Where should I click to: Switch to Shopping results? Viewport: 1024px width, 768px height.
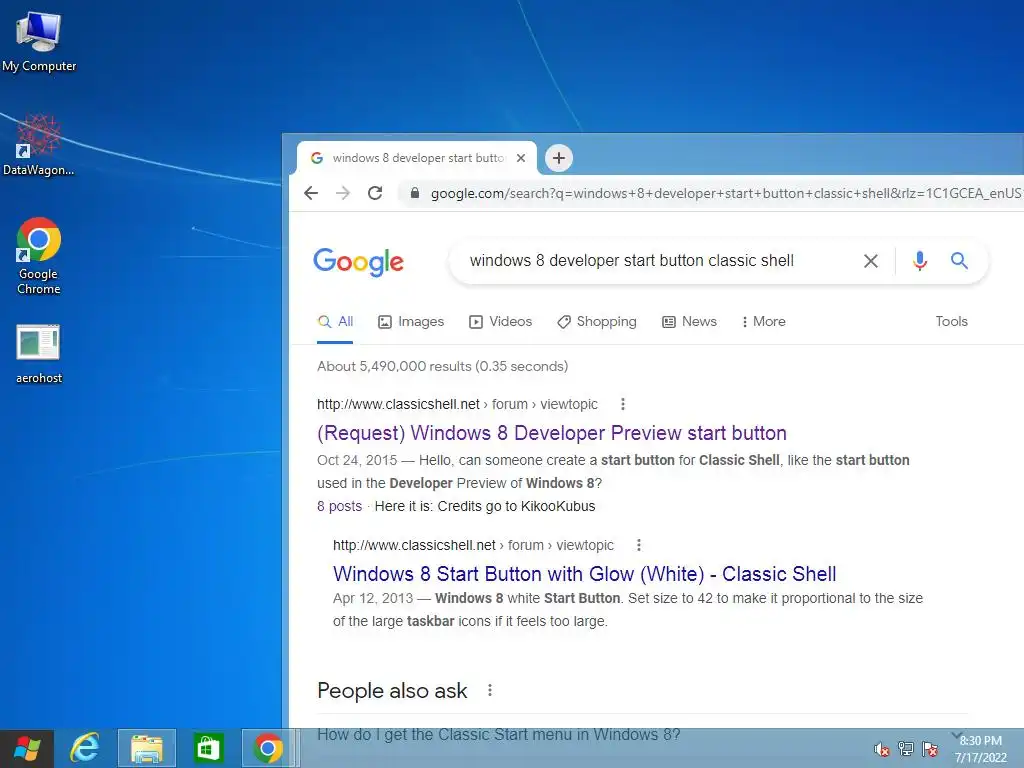596,322
